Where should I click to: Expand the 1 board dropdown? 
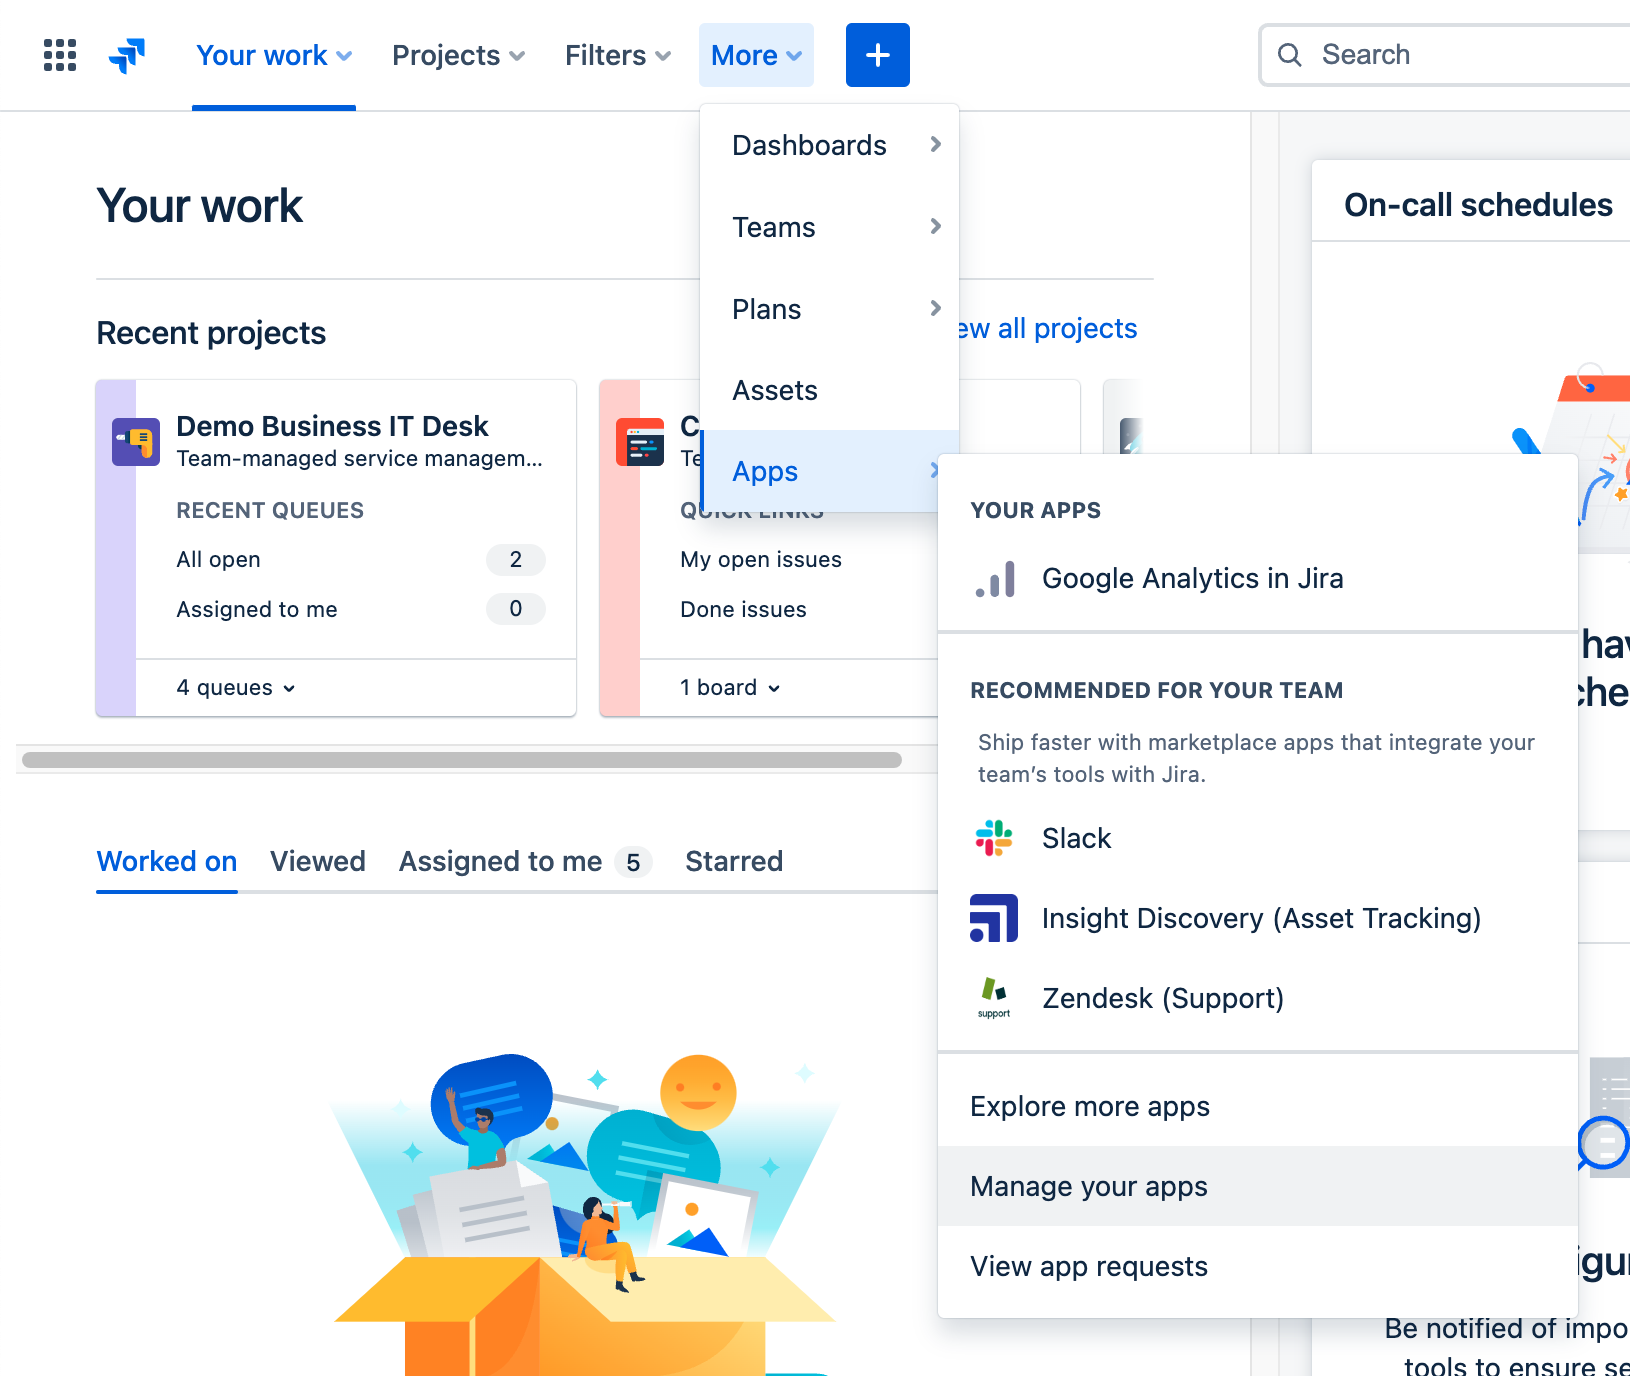[730, 688]
